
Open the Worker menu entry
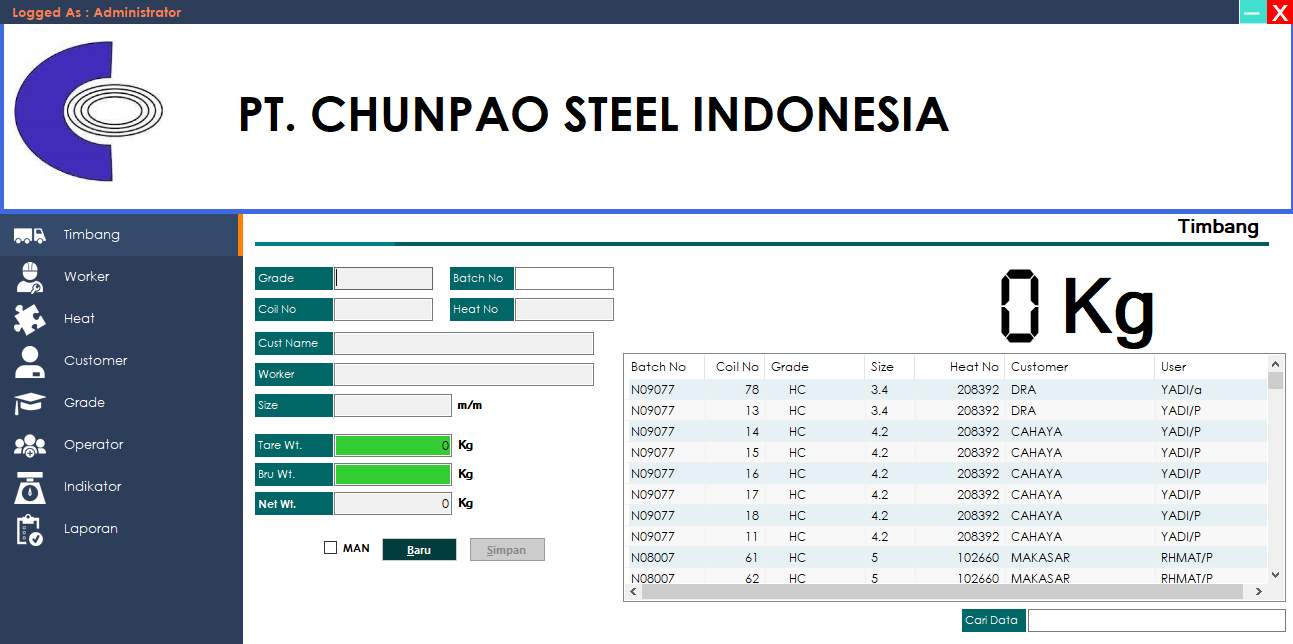(x=87, y=277)
